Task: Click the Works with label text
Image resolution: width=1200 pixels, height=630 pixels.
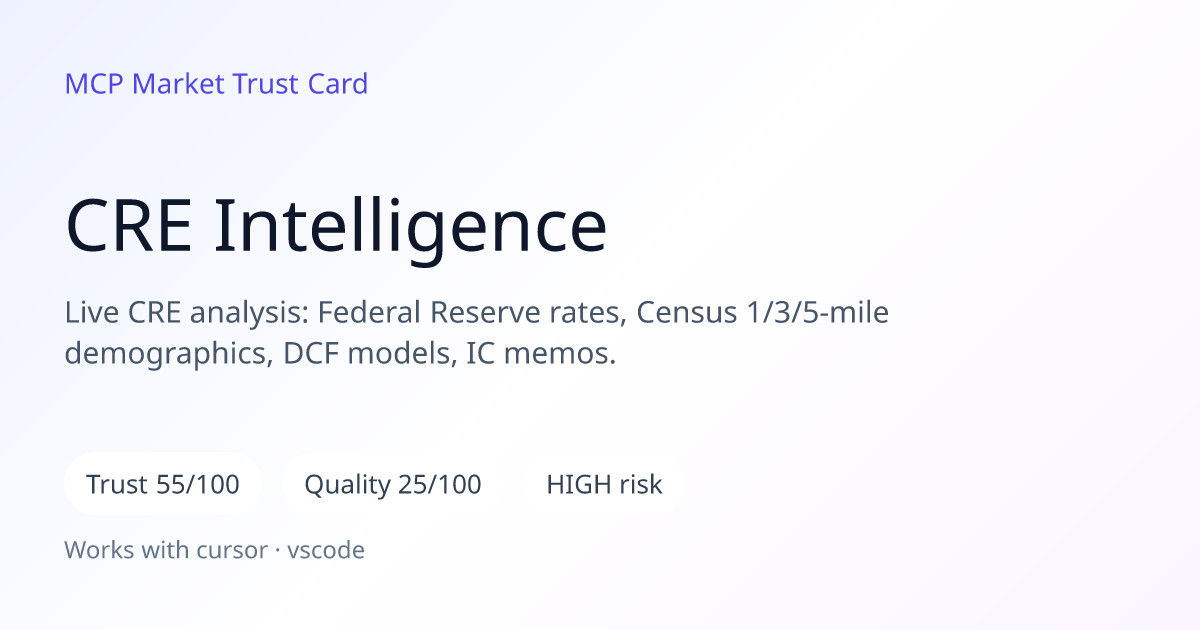Action: 130,550
